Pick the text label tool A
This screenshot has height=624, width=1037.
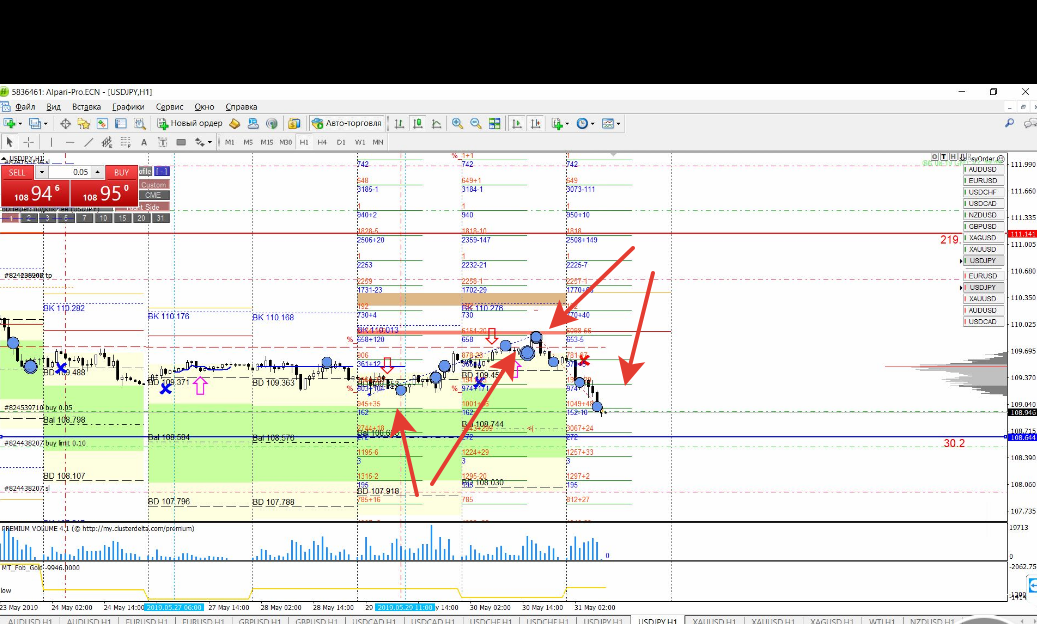[x=144, y=142]
